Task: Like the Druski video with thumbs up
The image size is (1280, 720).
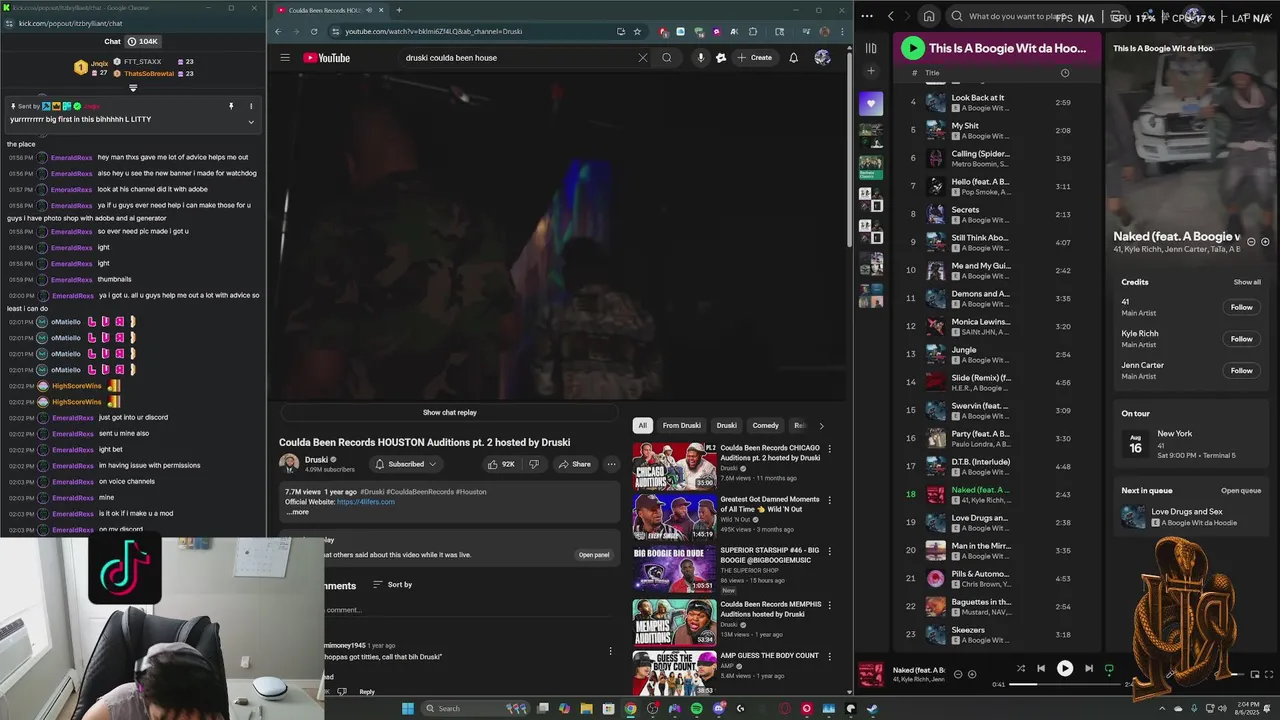Action: click(x=501, y=464)
